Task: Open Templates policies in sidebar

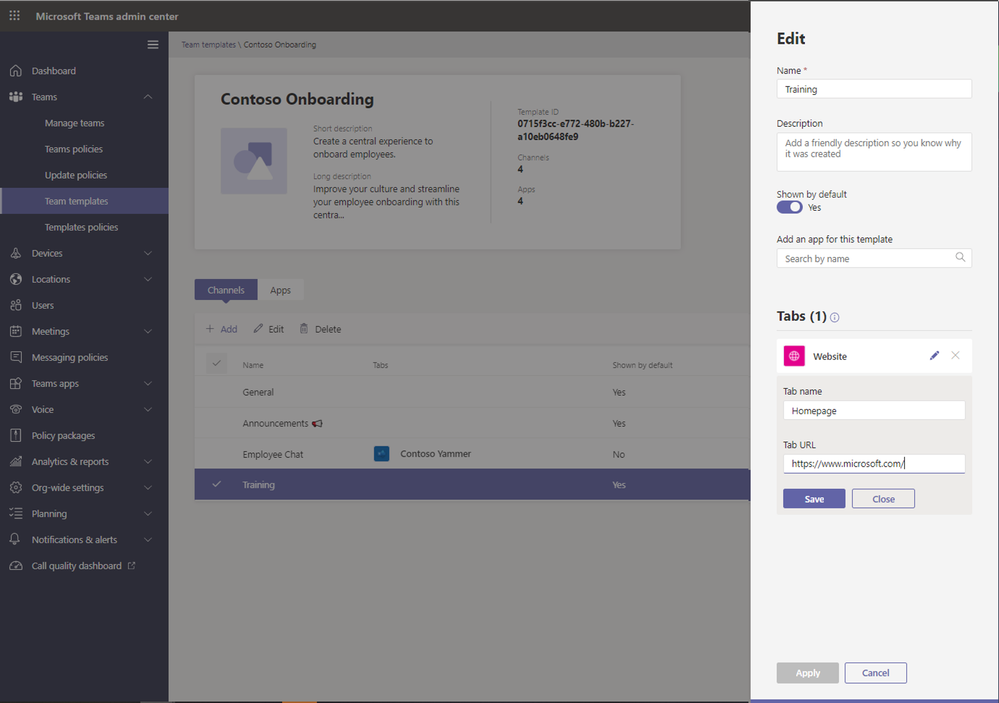Action: [x=81, y=227]
